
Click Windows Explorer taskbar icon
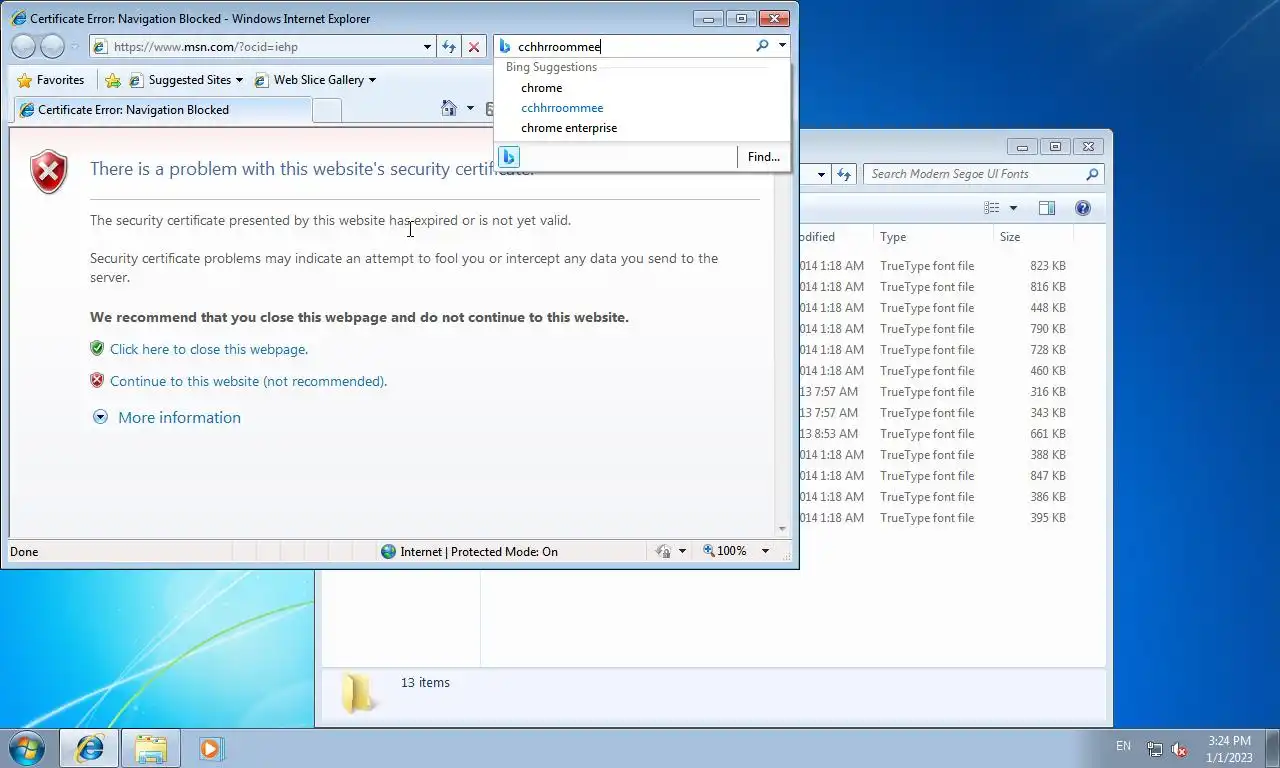tap(151, 748)
